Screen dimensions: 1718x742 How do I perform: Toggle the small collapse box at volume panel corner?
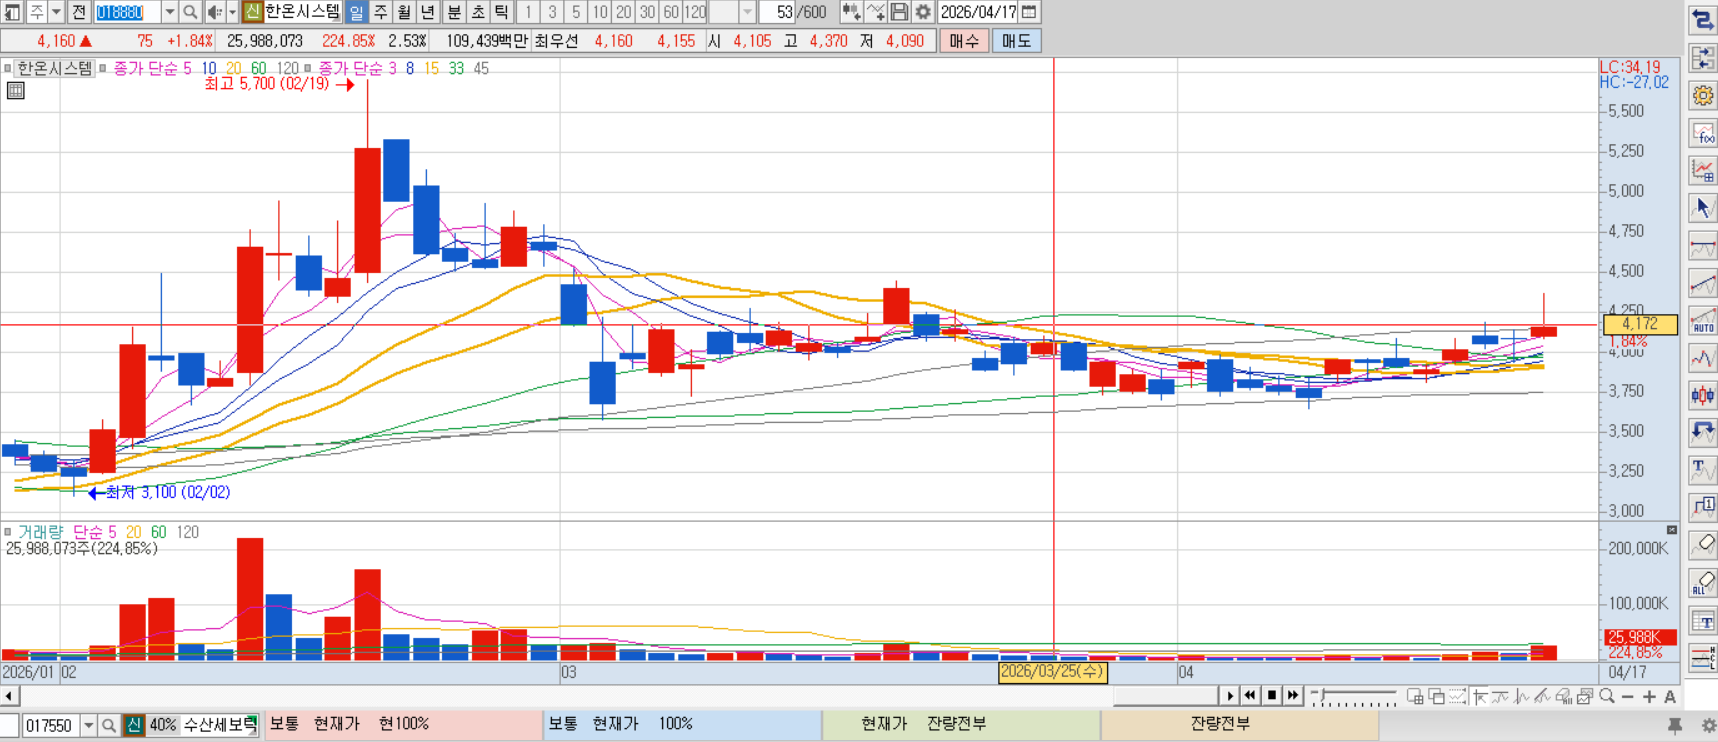(x=1672, y=529)
